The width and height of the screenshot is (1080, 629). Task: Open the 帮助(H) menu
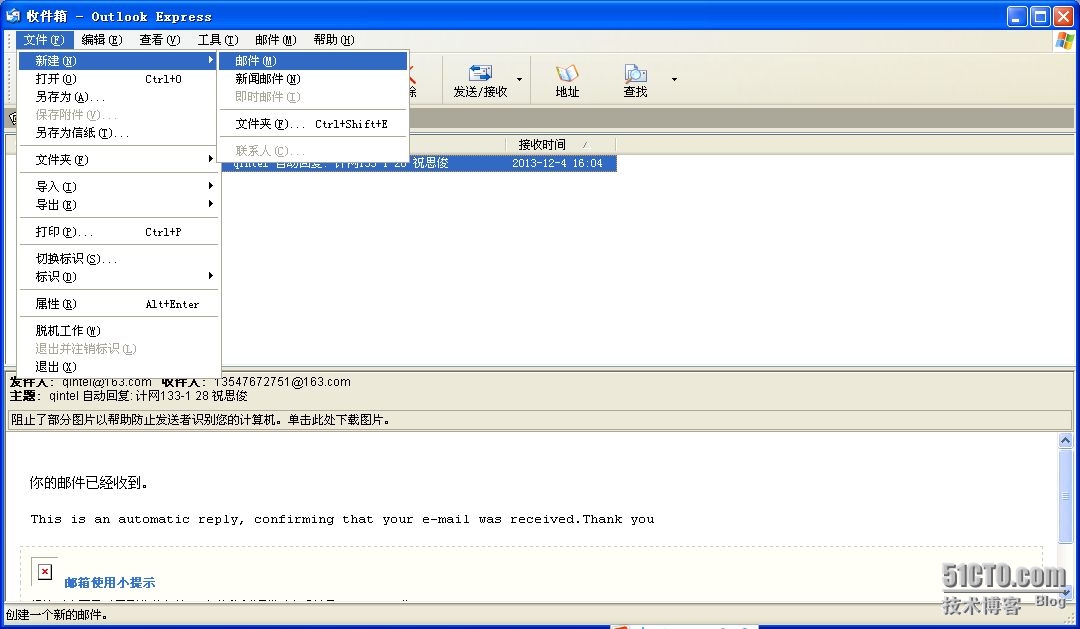pyautogui.click(x=333, y=39)
